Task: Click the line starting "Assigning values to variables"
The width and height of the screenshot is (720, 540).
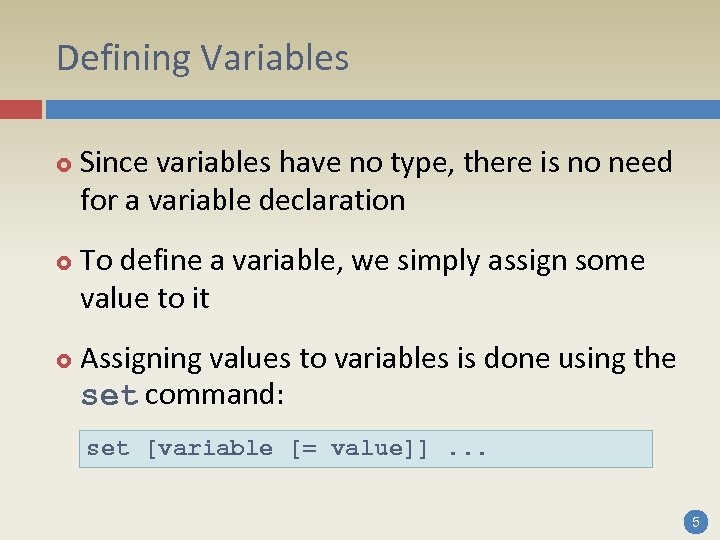Action: point(378,358)
